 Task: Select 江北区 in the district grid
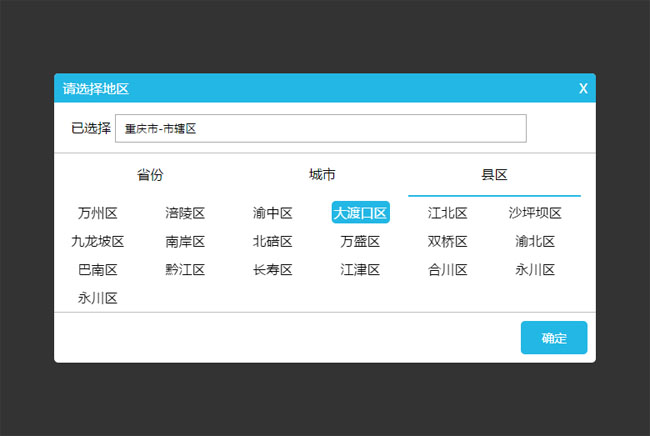448,213
